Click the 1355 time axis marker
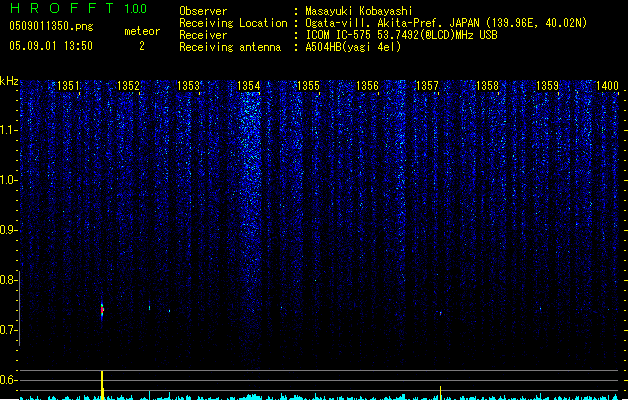The height and width of the screenshot is (400, 629). pyautogui.click(x=308, y=85)
